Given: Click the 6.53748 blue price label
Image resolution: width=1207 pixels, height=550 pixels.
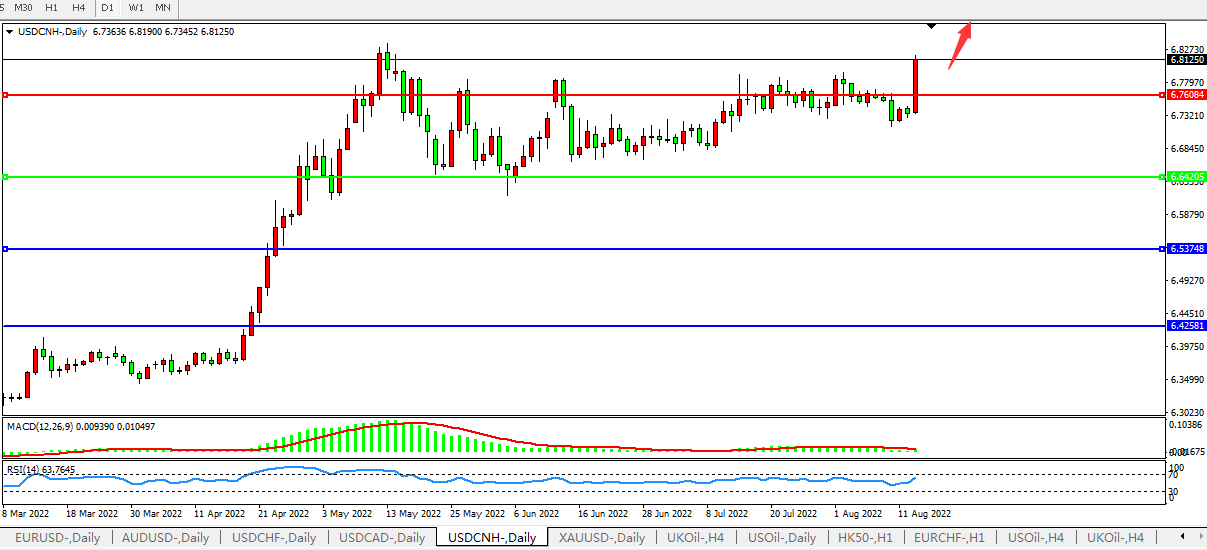Looking at the screenshot, I should tap(1185, 249).
